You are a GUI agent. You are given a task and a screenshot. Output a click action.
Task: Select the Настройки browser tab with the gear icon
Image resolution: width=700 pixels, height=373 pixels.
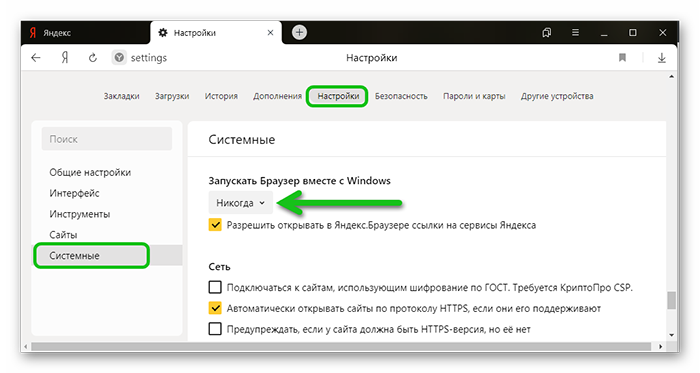pos(216,33)
